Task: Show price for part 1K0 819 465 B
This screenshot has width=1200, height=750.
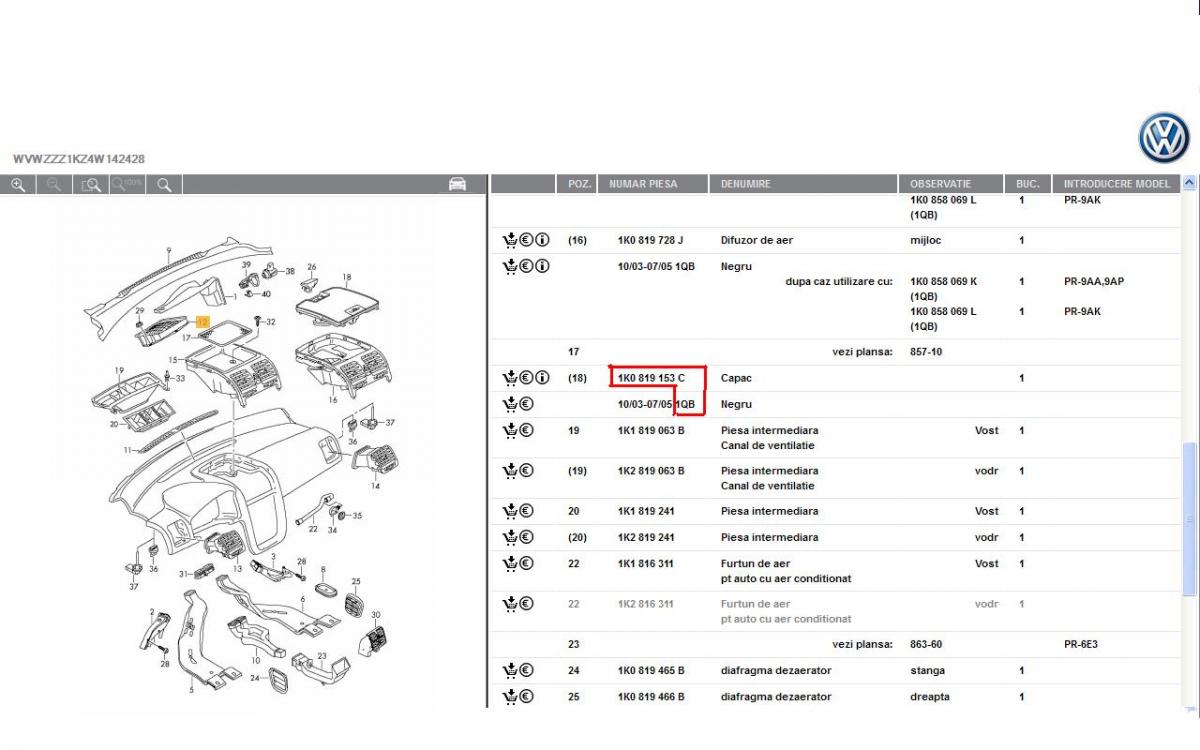Action: [526, 671]
